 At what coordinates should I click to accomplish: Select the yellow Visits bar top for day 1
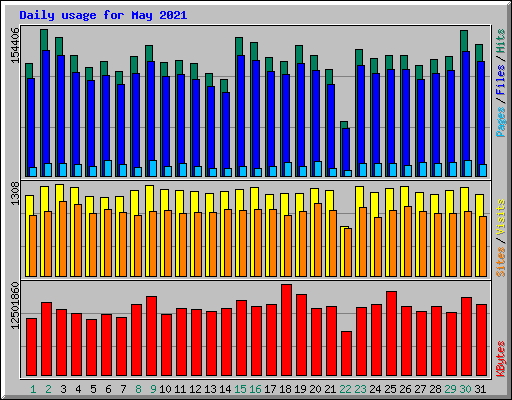coord(29,205)
